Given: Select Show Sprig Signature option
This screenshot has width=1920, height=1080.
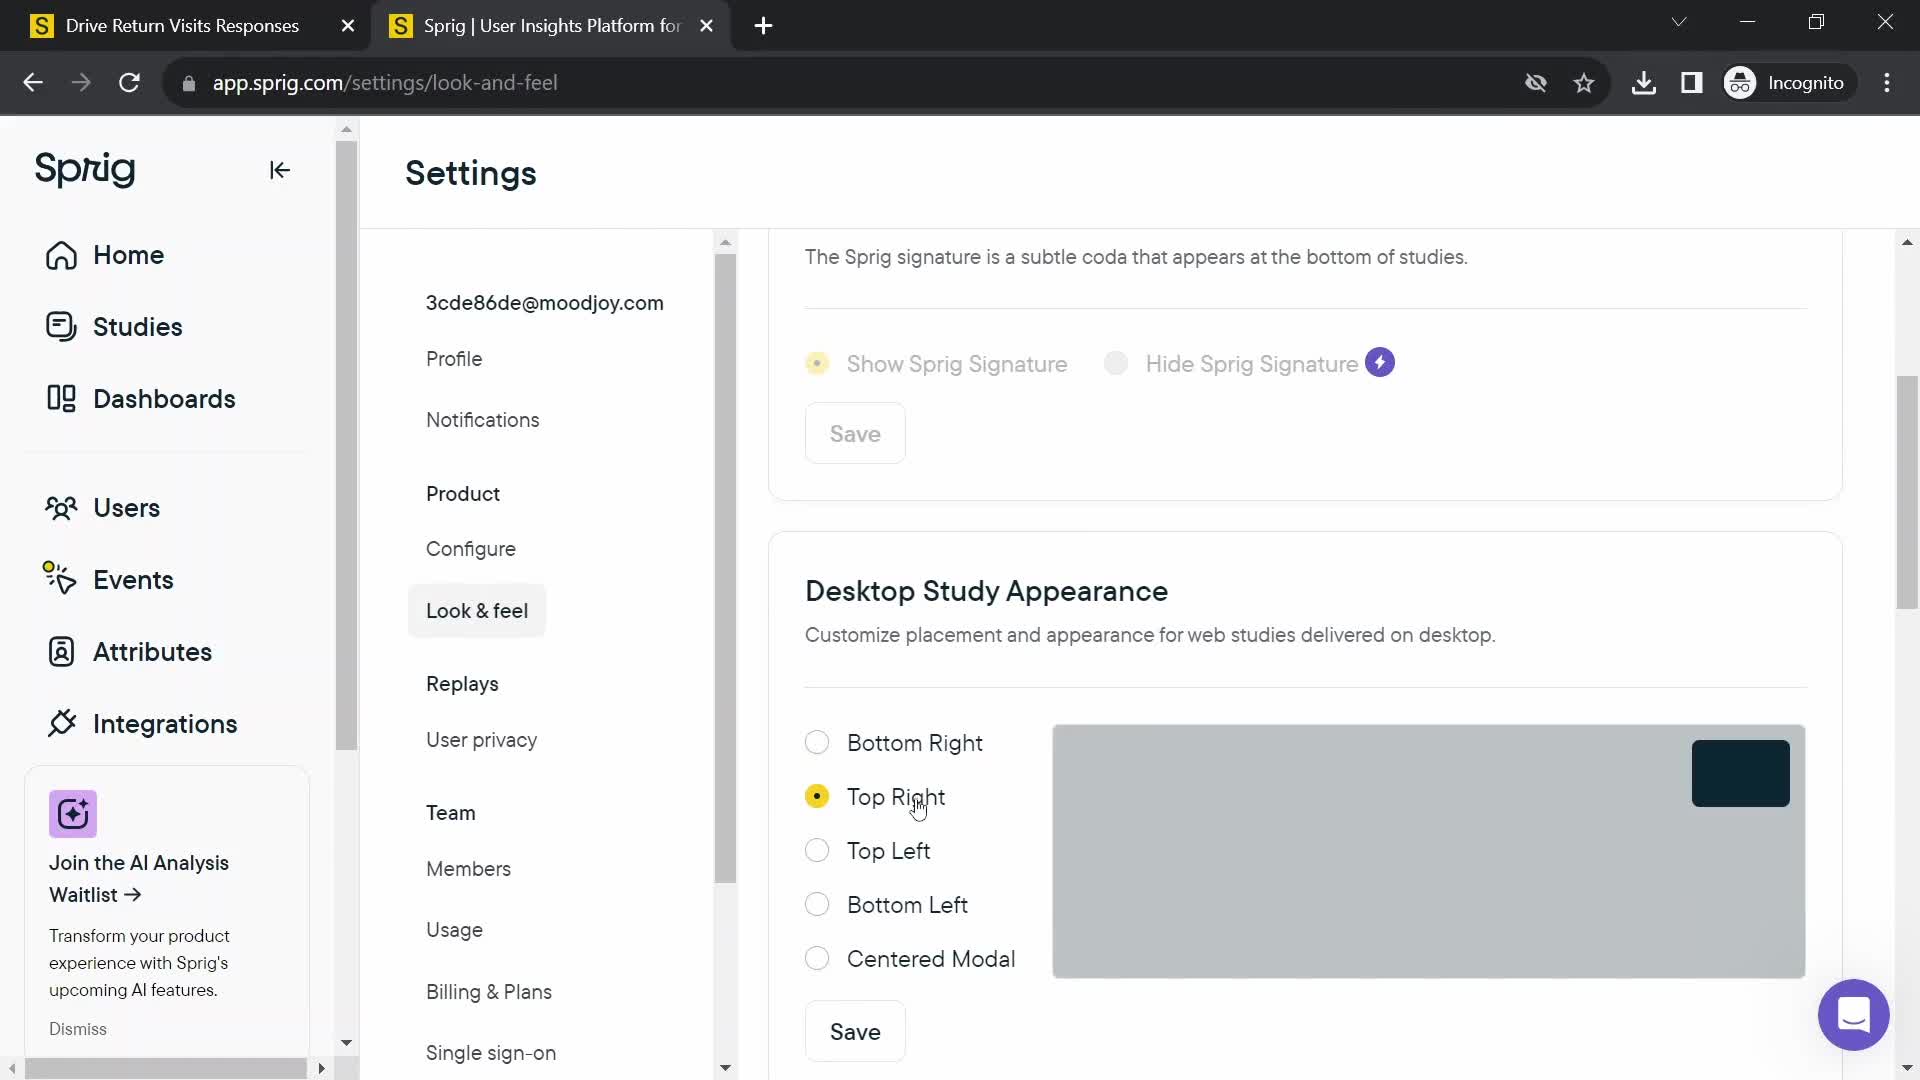Looking at the screenshot, I should [817, 363].
